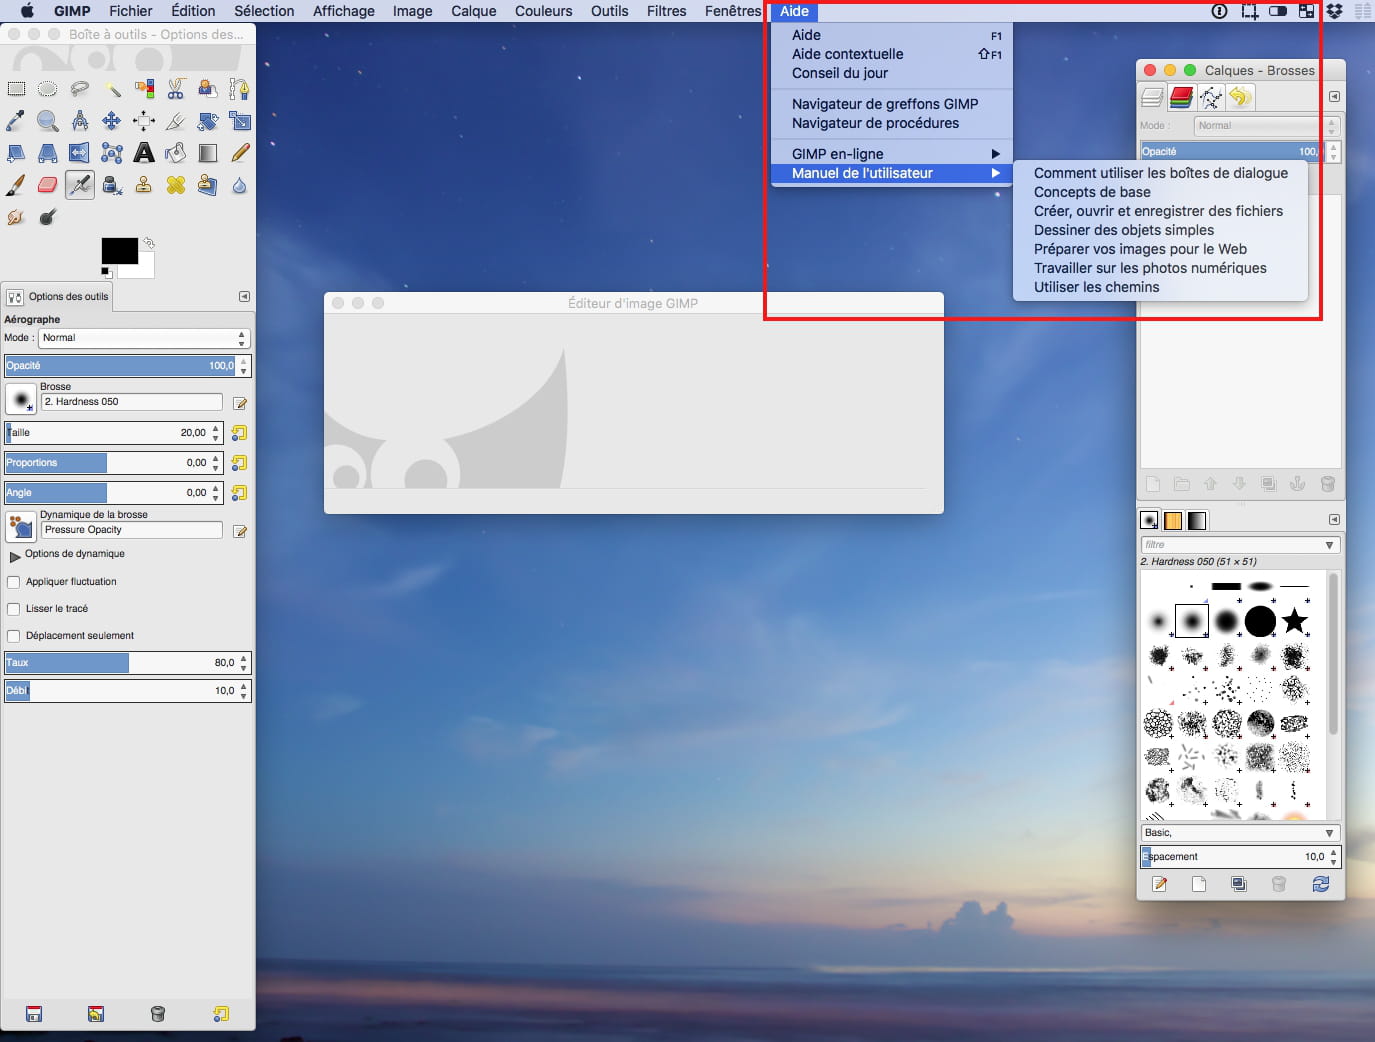Screen dimensions: 1375x1042
Task: Switch to the Undo History tab
Action: tap(1240, 97)
